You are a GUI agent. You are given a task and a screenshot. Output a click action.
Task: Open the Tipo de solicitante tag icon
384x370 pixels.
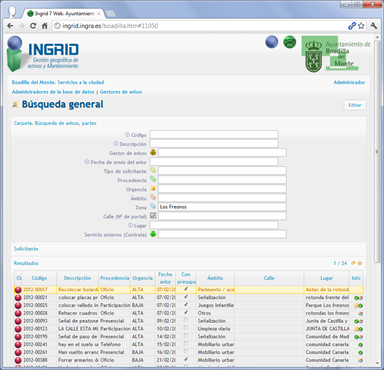[x=153, y=170]
